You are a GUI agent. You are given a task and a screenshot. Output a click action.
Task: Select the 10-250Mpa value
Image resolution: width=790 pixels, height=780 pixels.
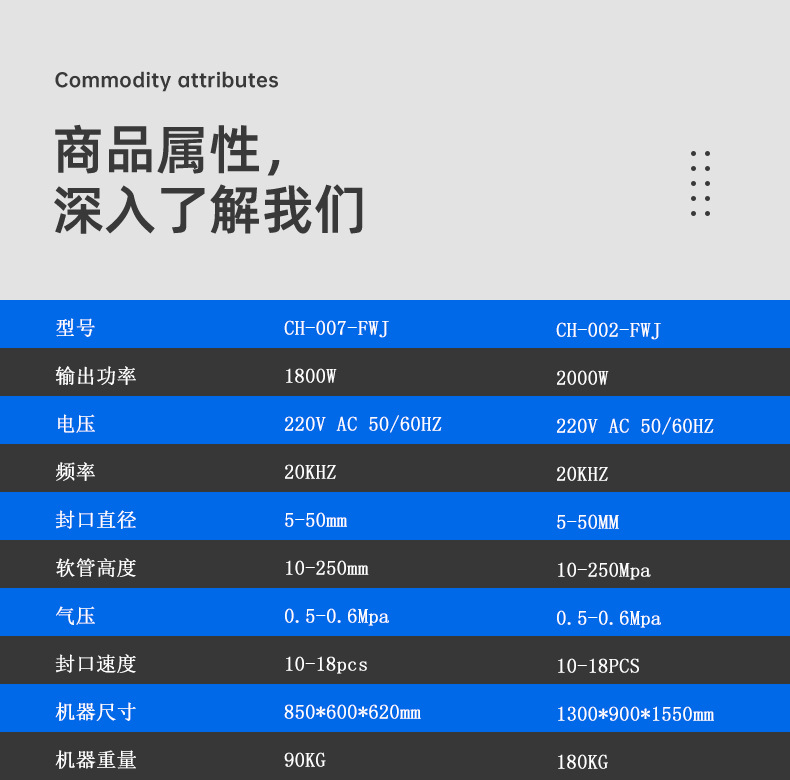point(603,570)
